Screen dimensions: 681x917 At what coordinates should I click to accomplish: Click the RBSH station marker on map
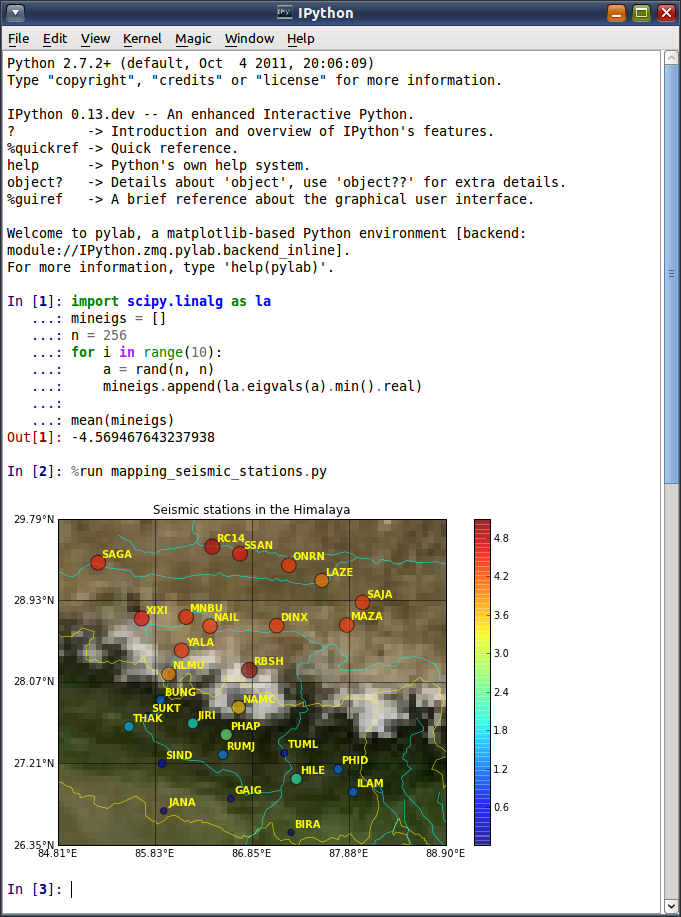click(x=249, y=670)
